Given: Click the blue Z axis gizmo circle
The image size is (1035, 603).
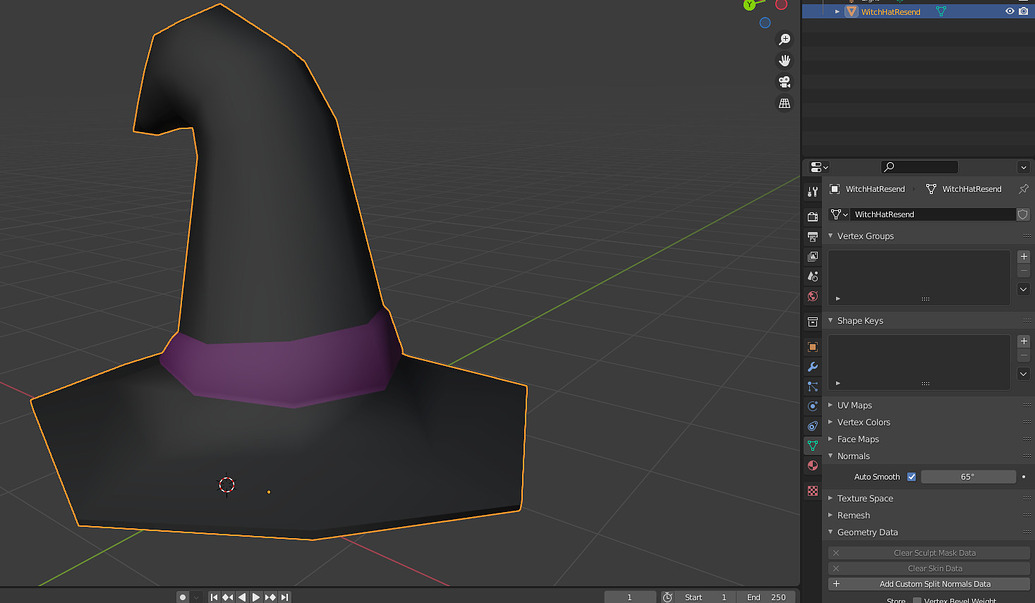Looking at the screenshot, I should pyautogui.click(x=765, y=22).
